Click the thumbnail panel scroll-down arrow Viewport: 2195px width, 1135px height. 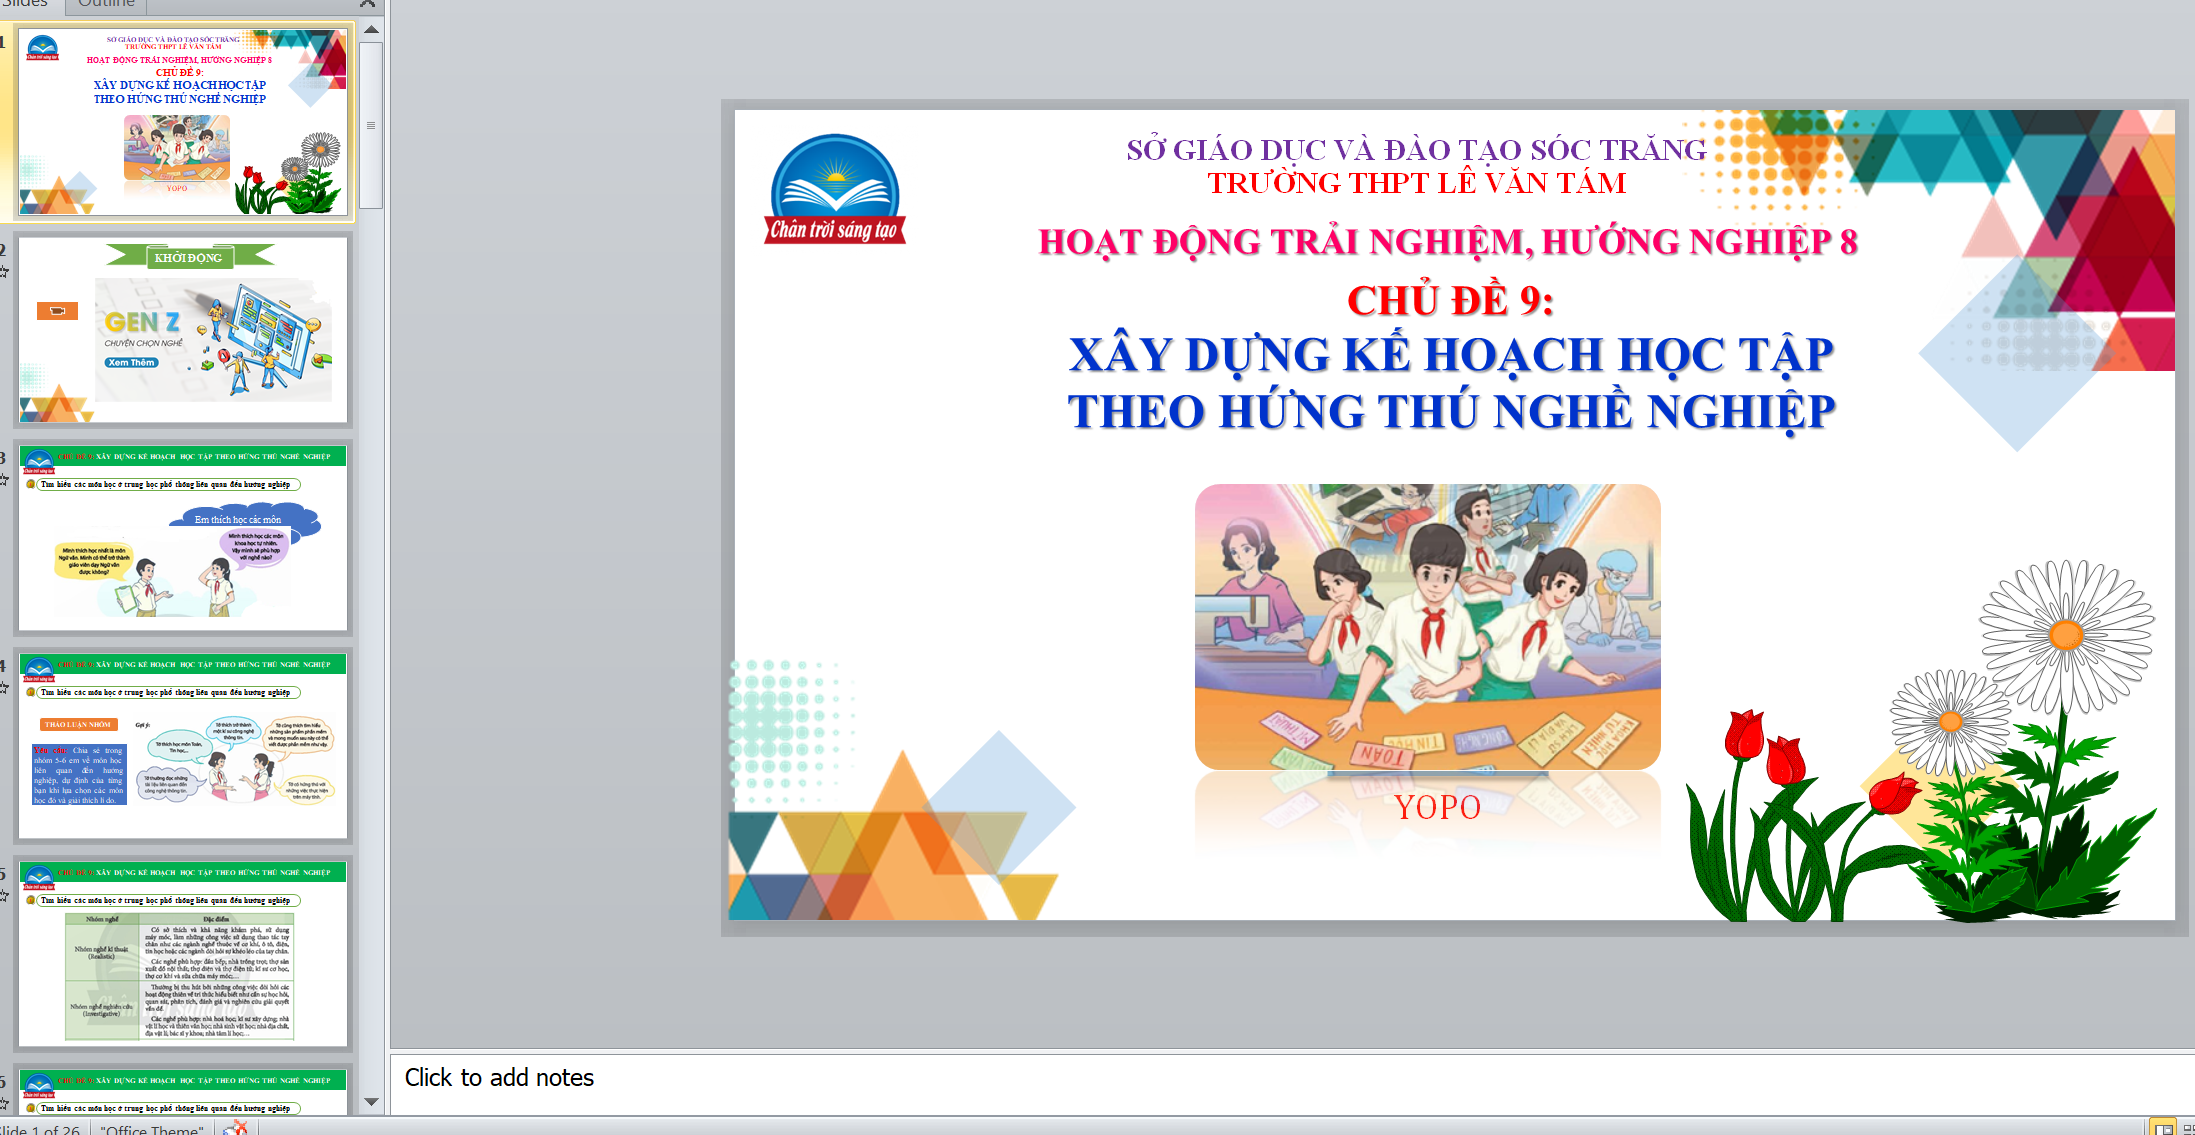pyautogui.click(x=371, y=1101)
